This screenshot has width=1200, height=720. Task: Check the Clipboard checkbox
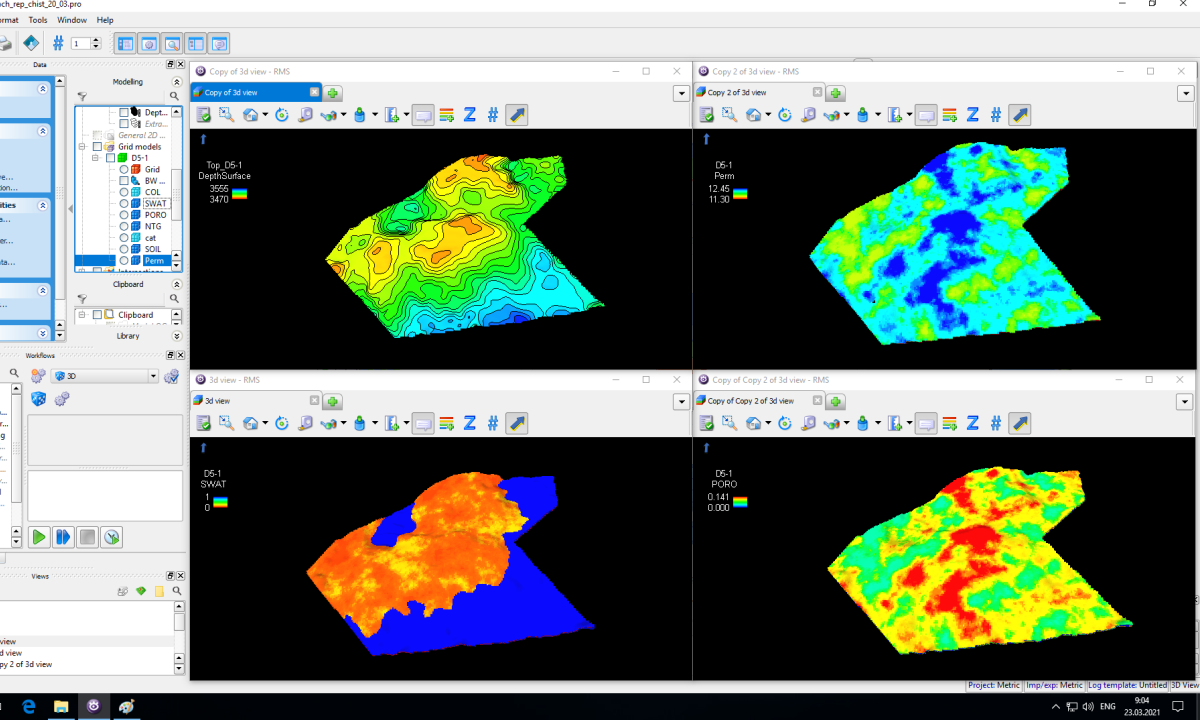click(97, 315)
